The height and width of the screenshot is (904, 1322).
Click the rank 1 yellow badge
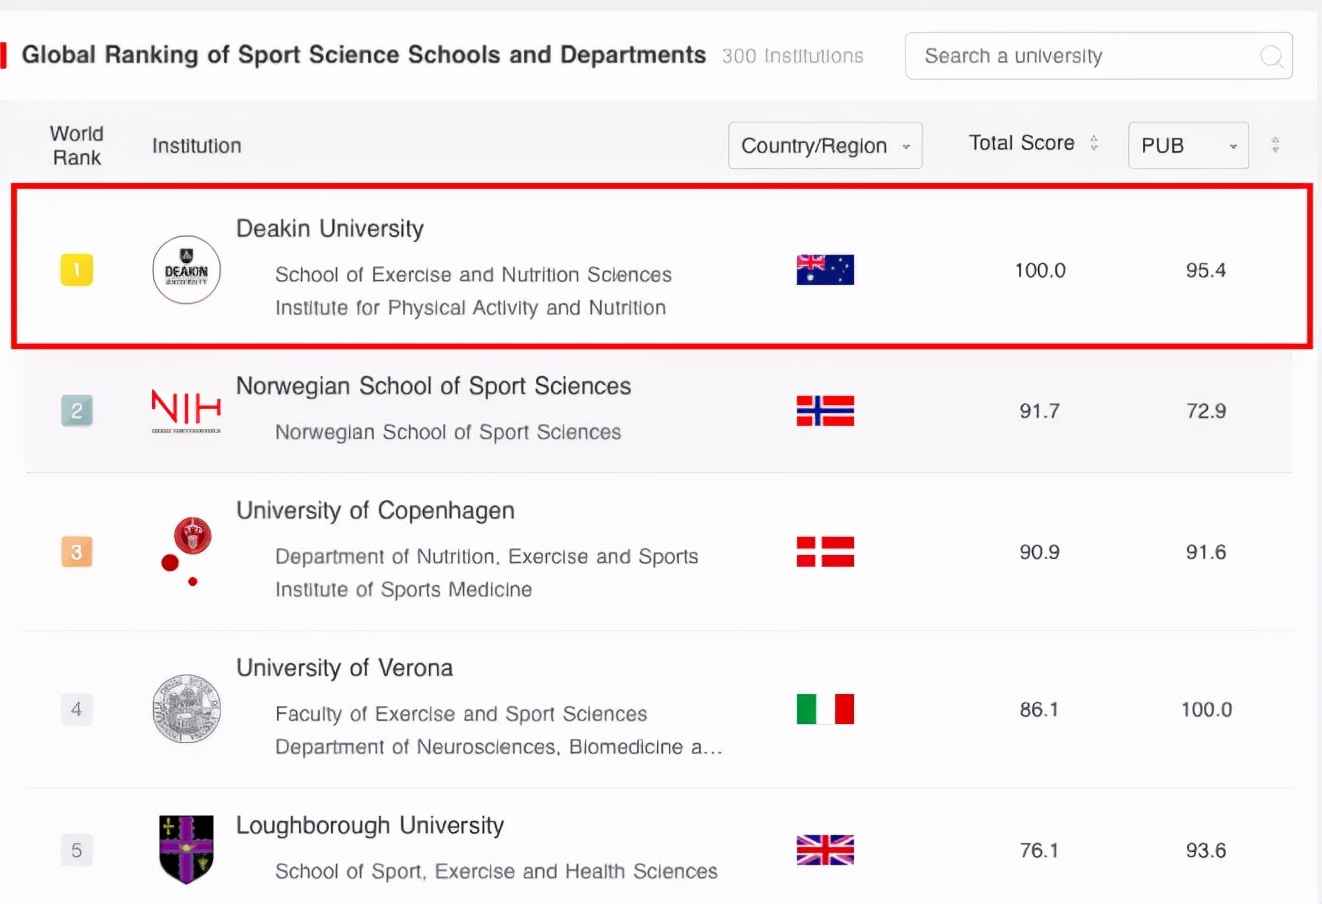[x=77, y=270]
